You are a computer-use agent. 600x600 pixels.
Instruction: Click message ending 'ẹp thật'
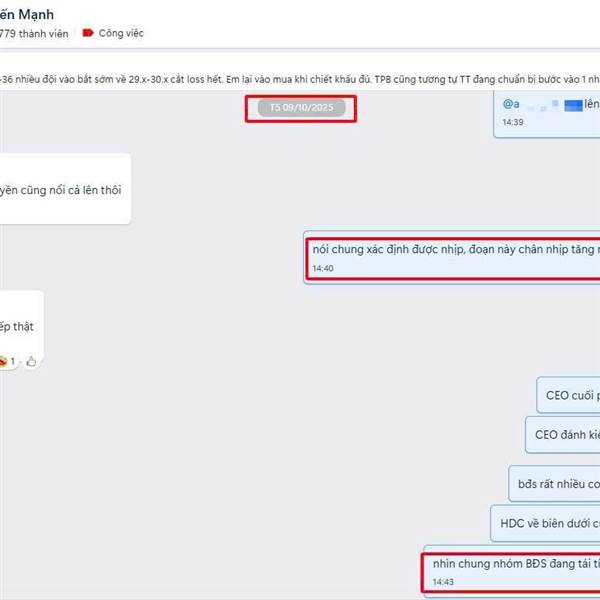point(22,326)
